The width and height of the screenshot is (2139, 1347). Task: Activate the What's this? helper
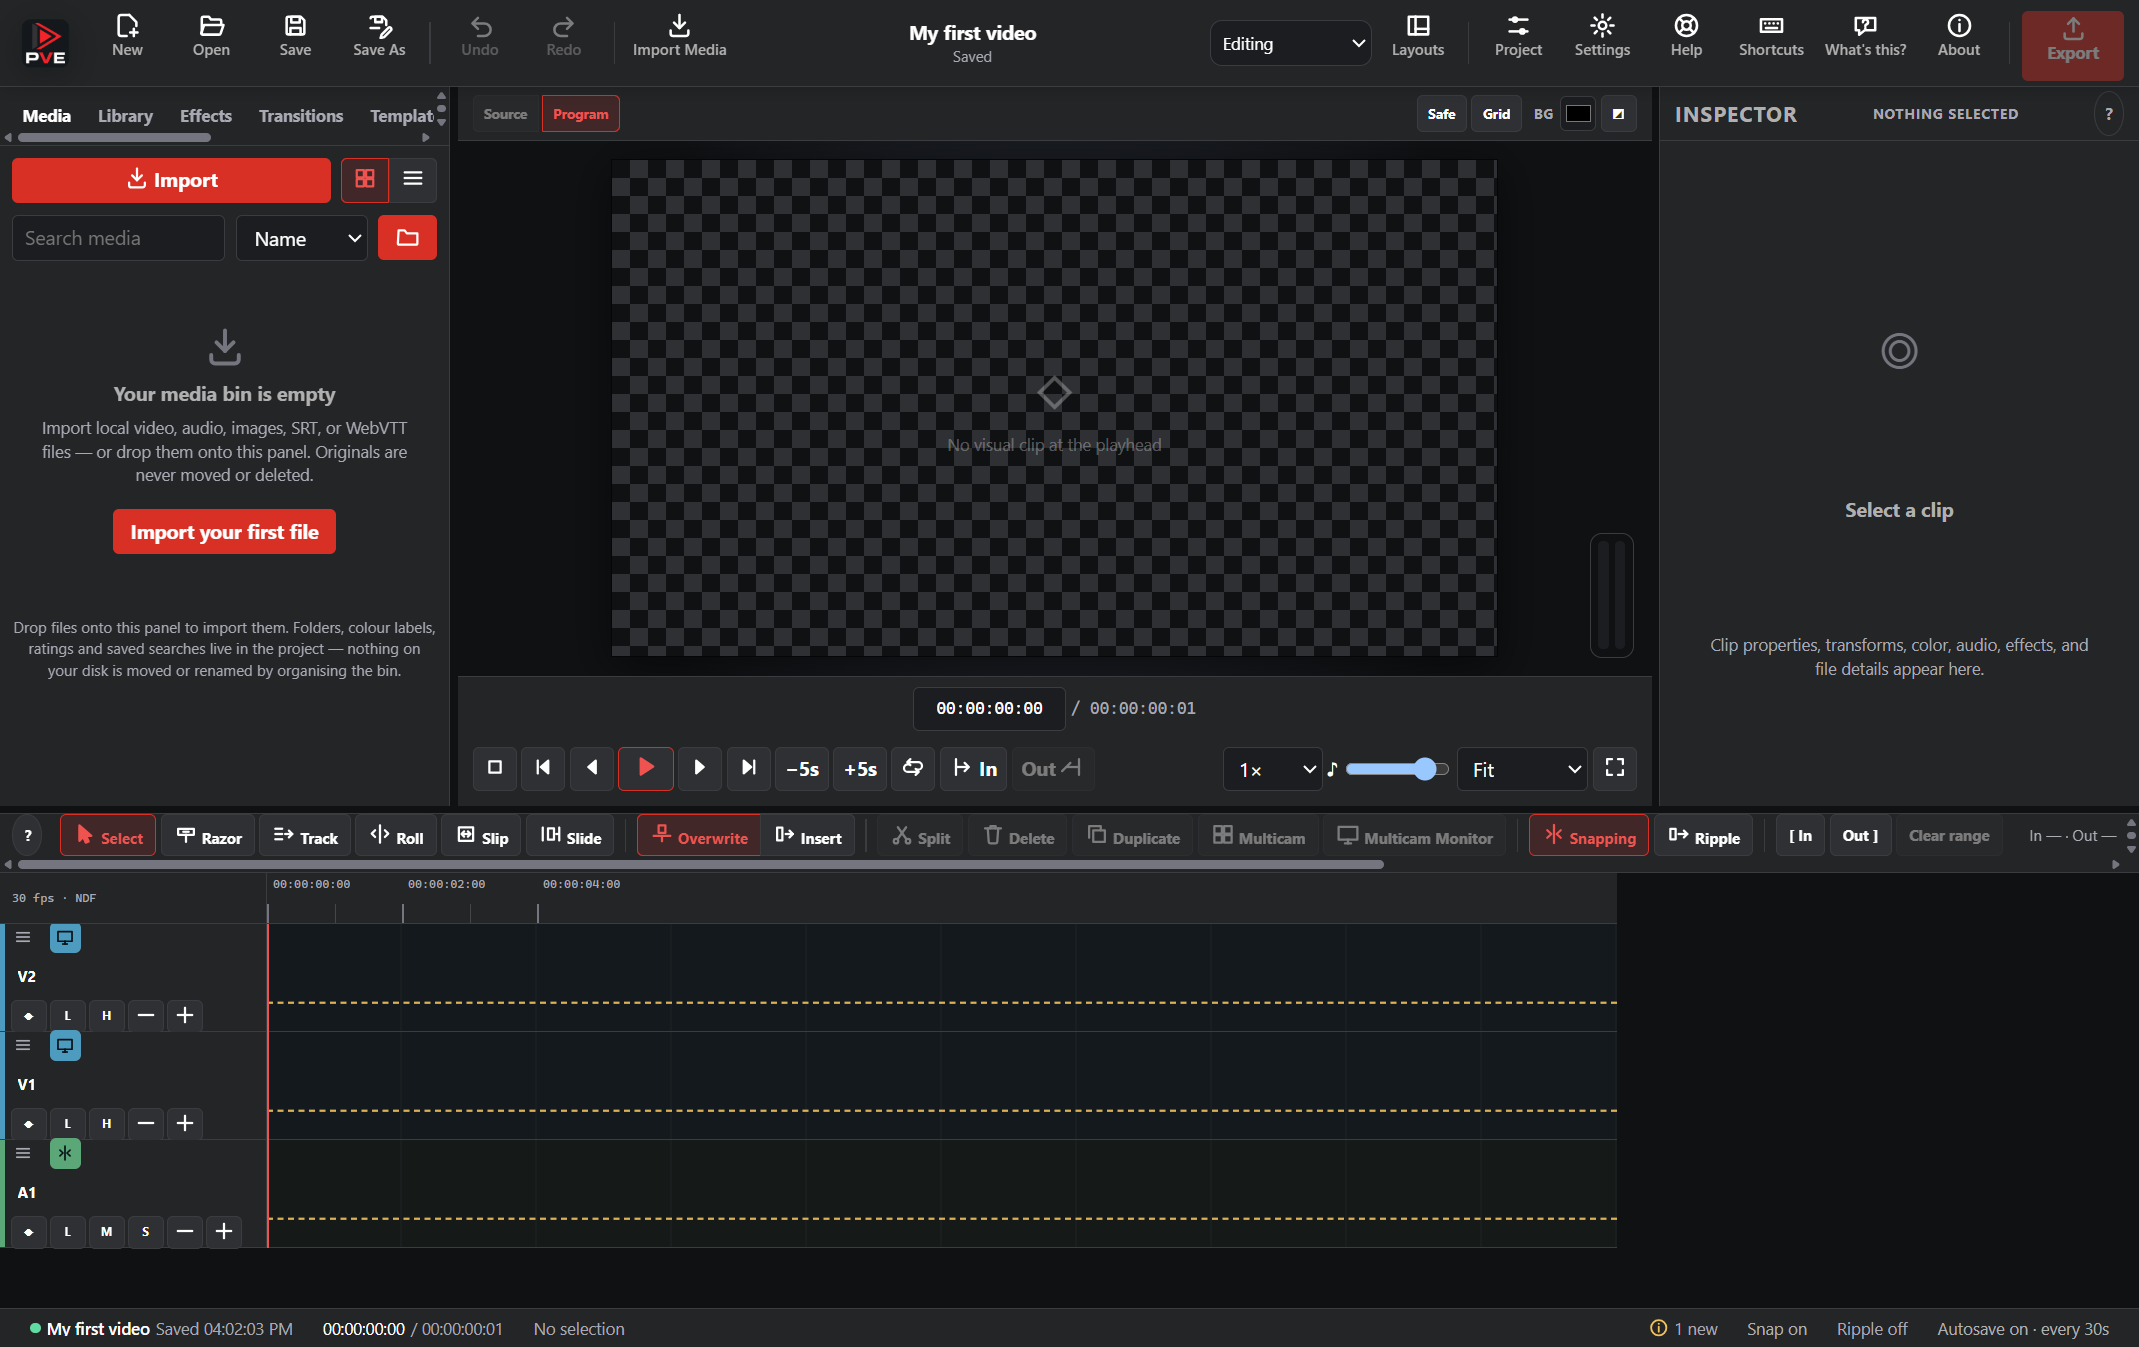[1865, 37]
